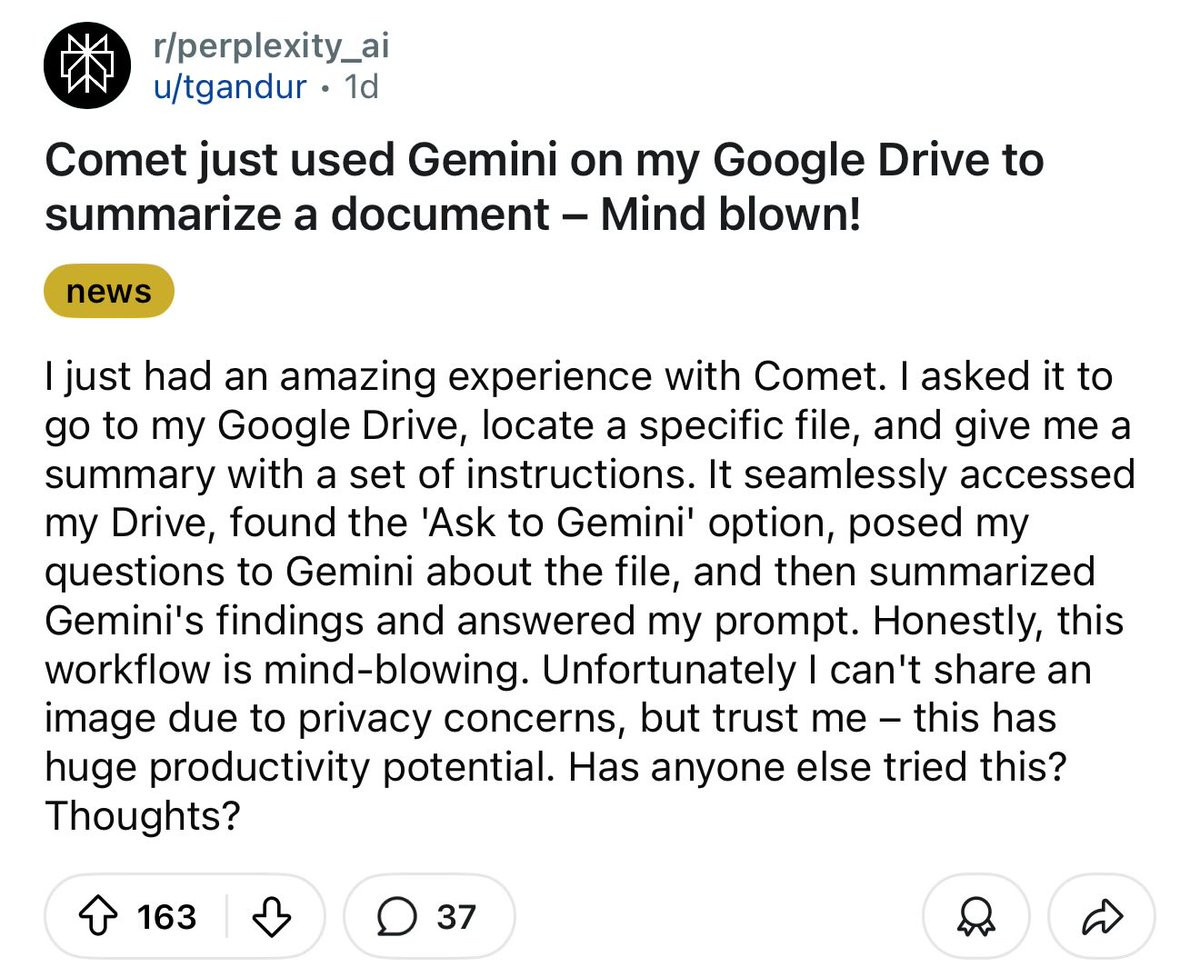Downvote the post with the down arrow
Image resolution: width=1200 pixels, height=967 pixels.
tap(272, 915)
